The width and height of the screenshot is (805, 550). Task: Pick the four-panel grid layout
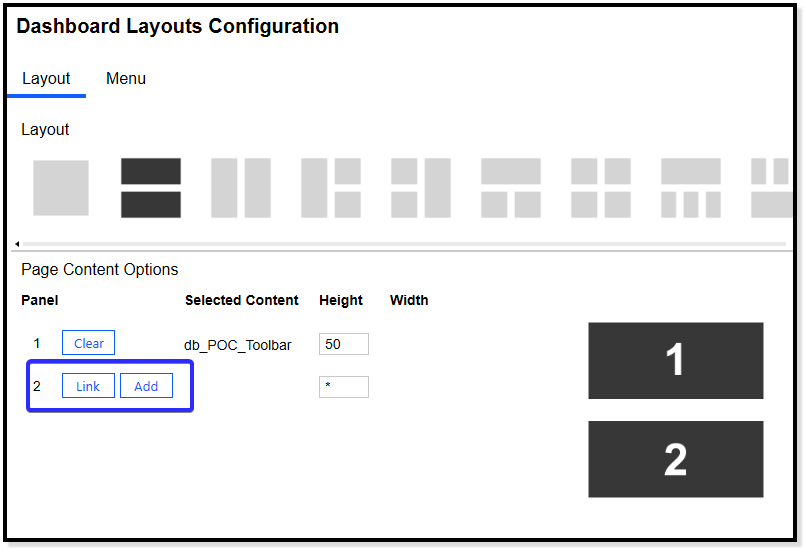(601, 188)
